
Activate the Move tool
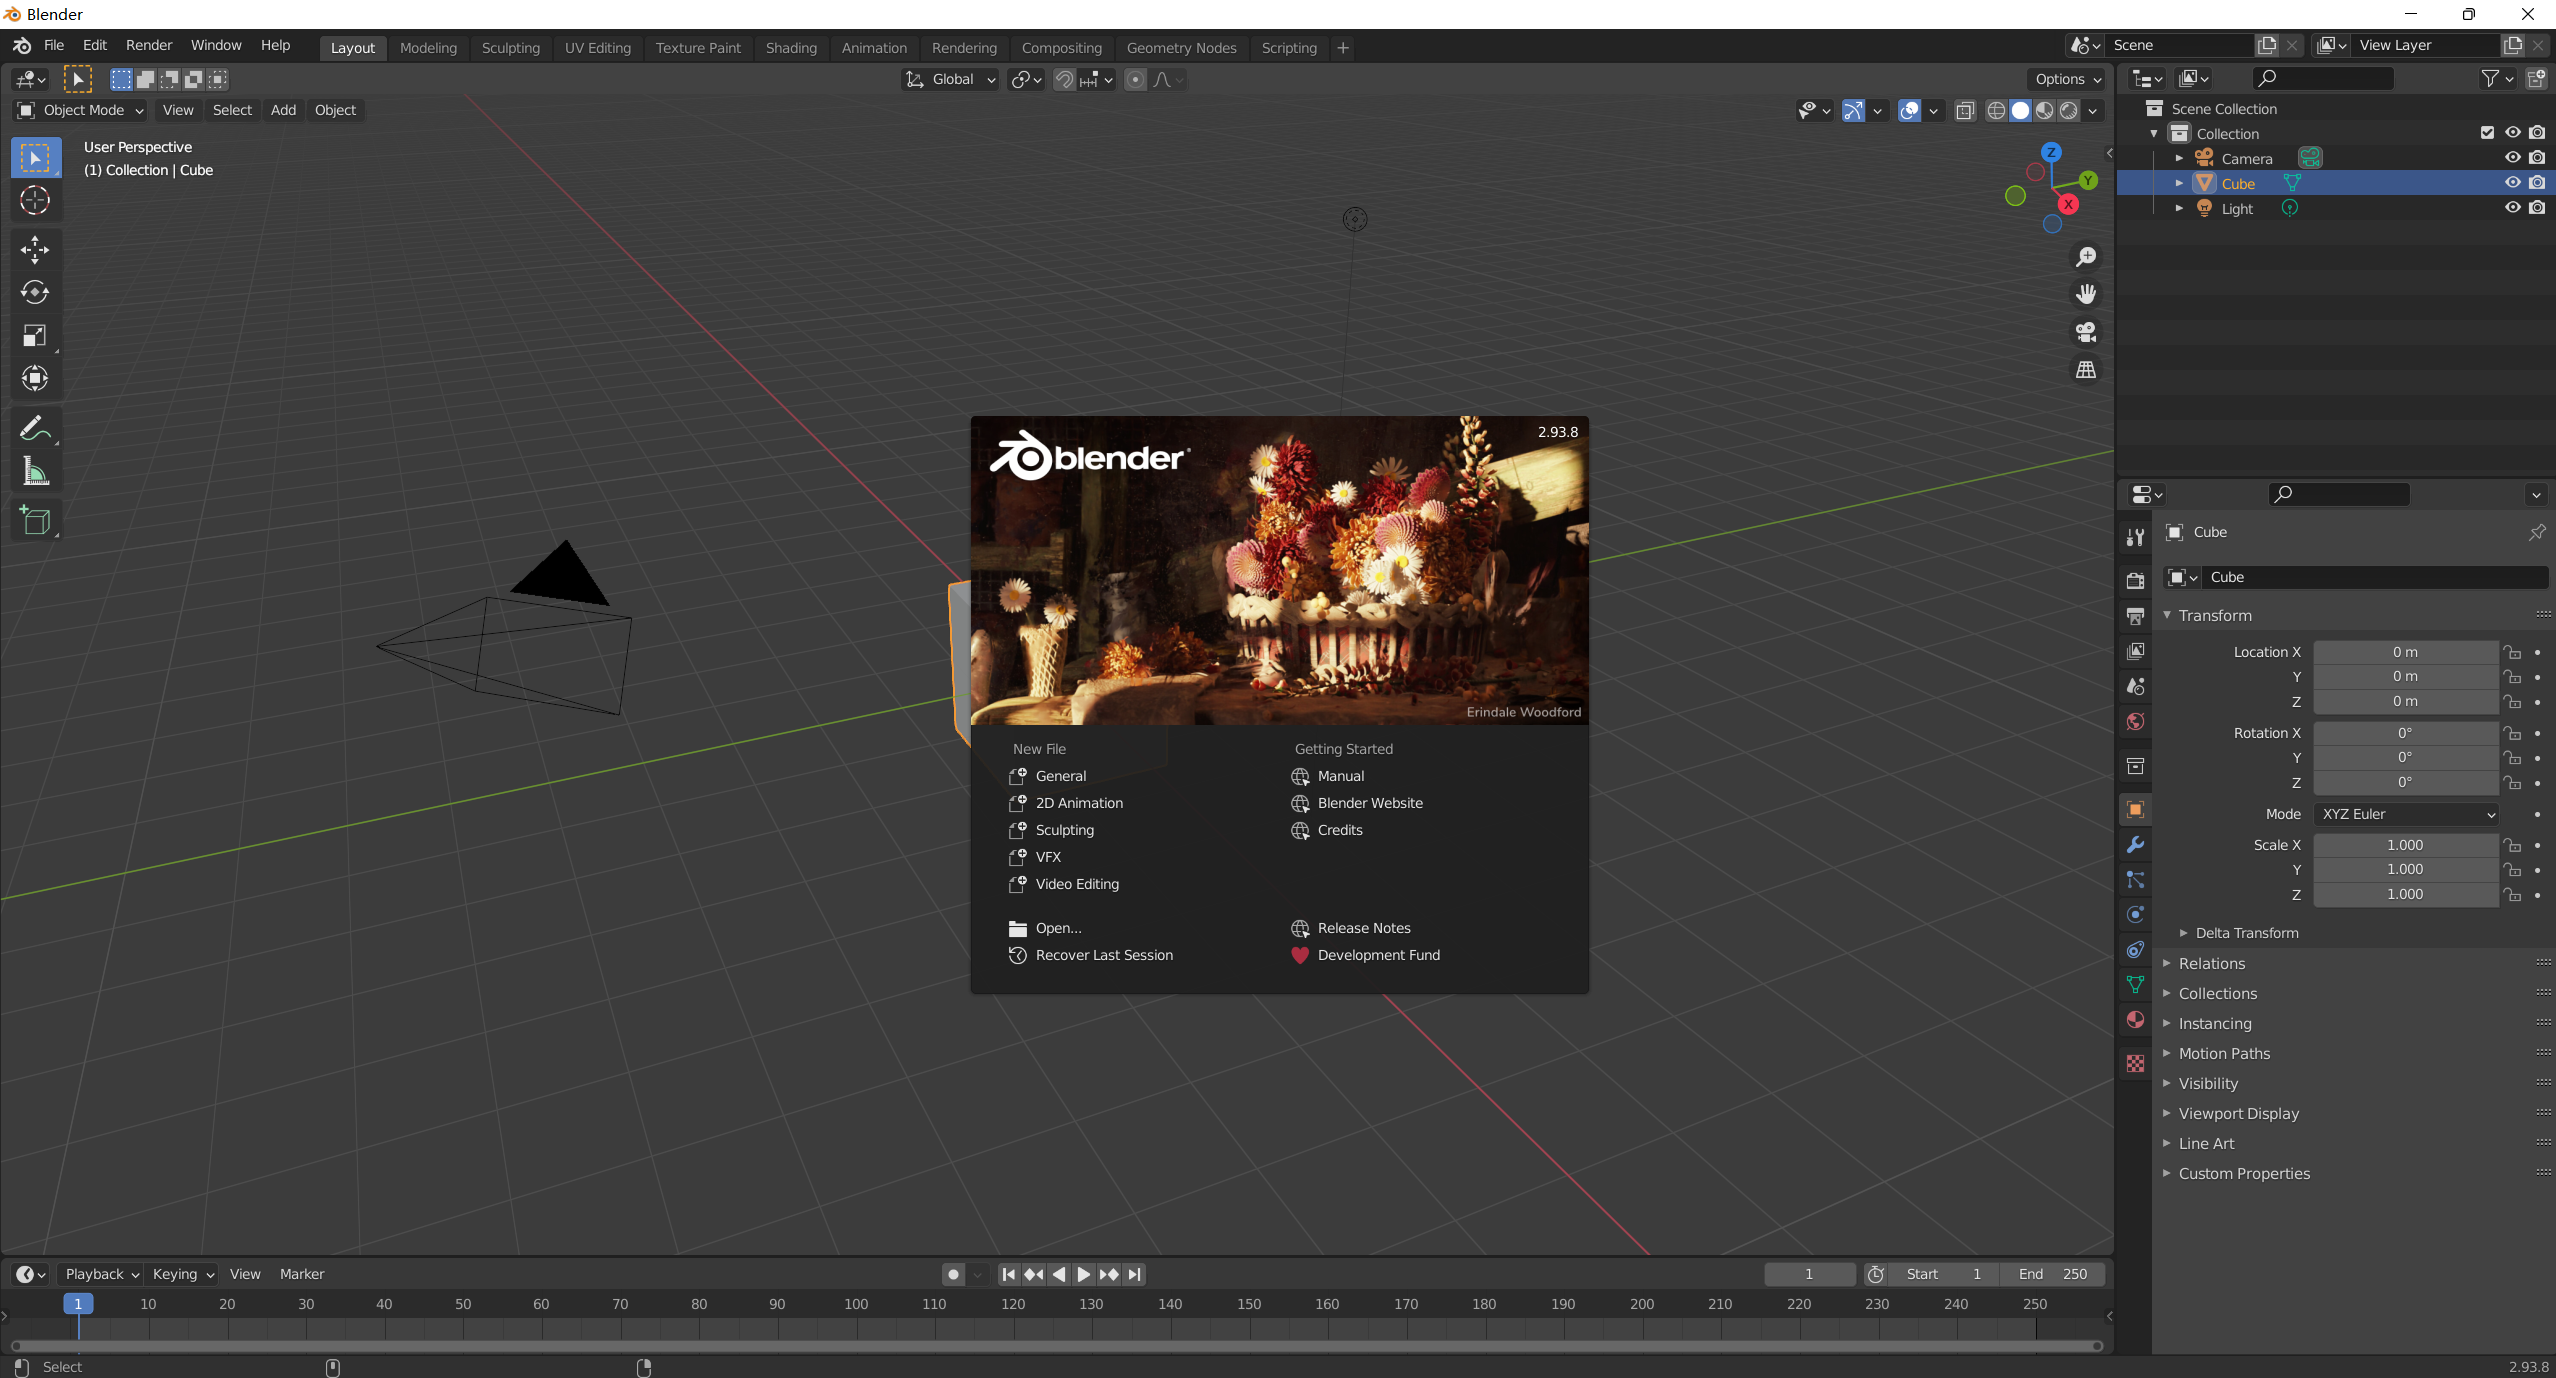pos(35,249)
